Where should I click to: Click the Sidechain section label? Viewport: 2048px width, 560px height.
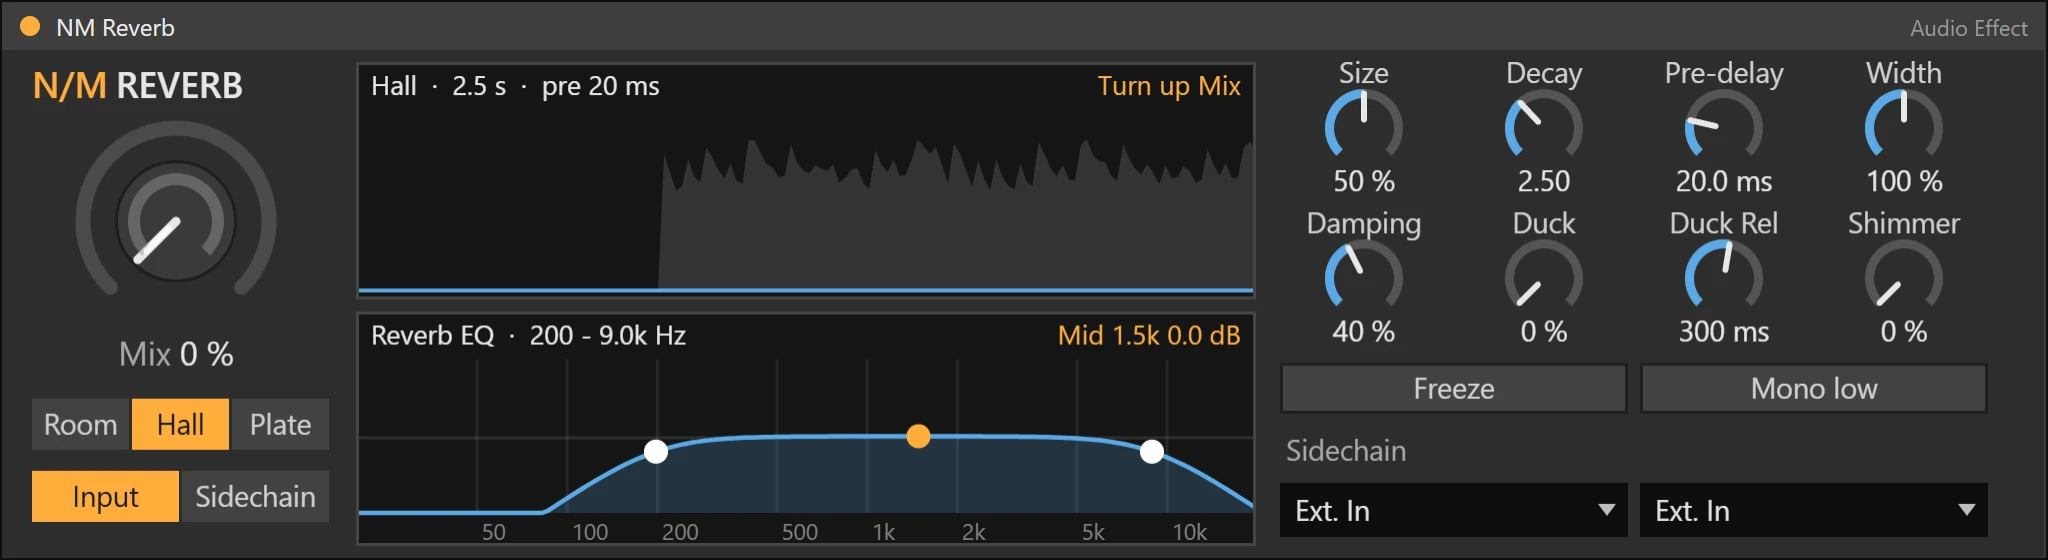point(1346,451)
